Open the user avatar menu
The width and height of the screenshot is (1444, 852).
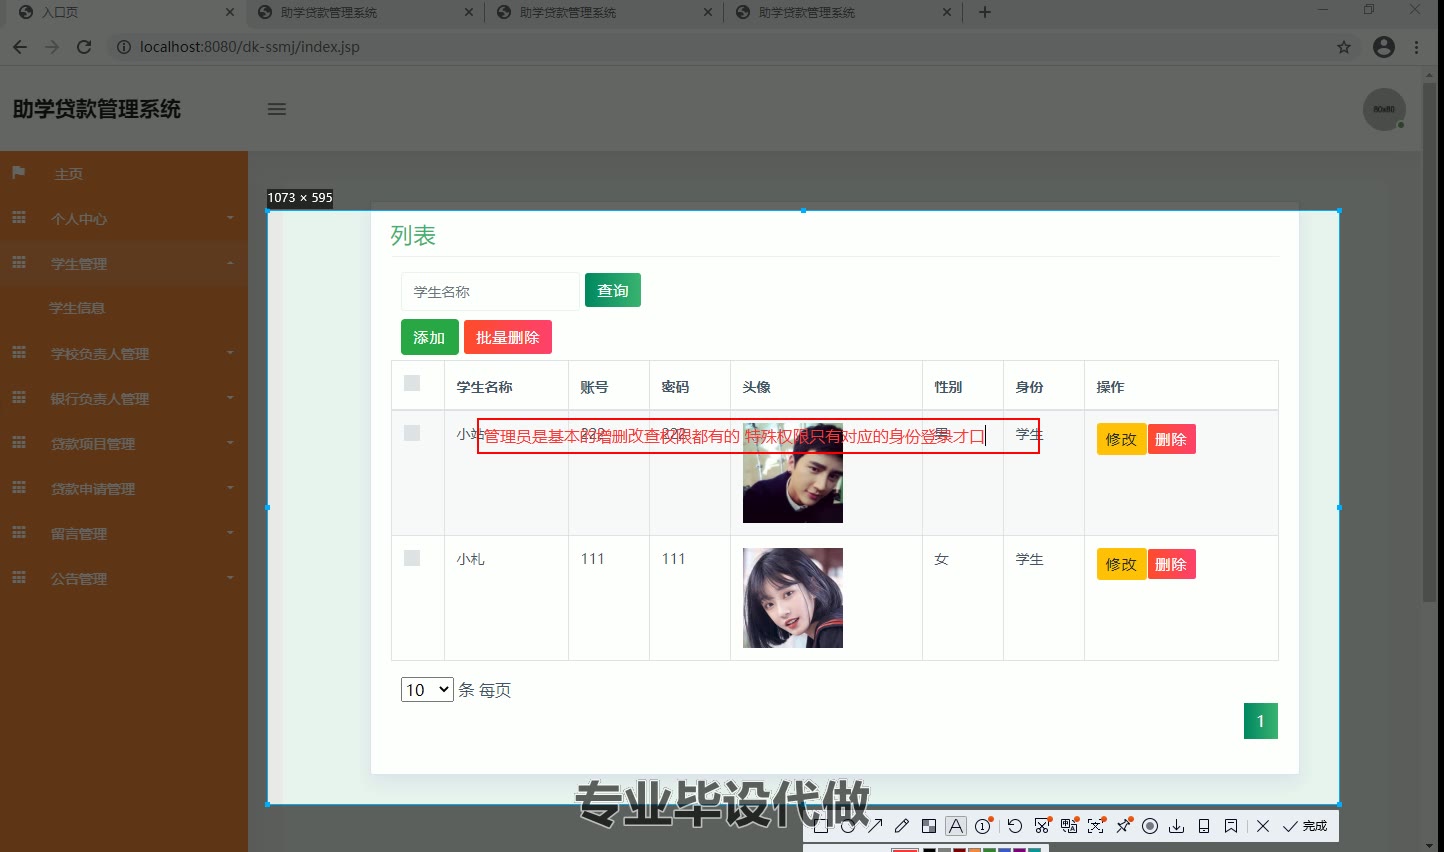pyautogui.click(x=1384, y=109)
